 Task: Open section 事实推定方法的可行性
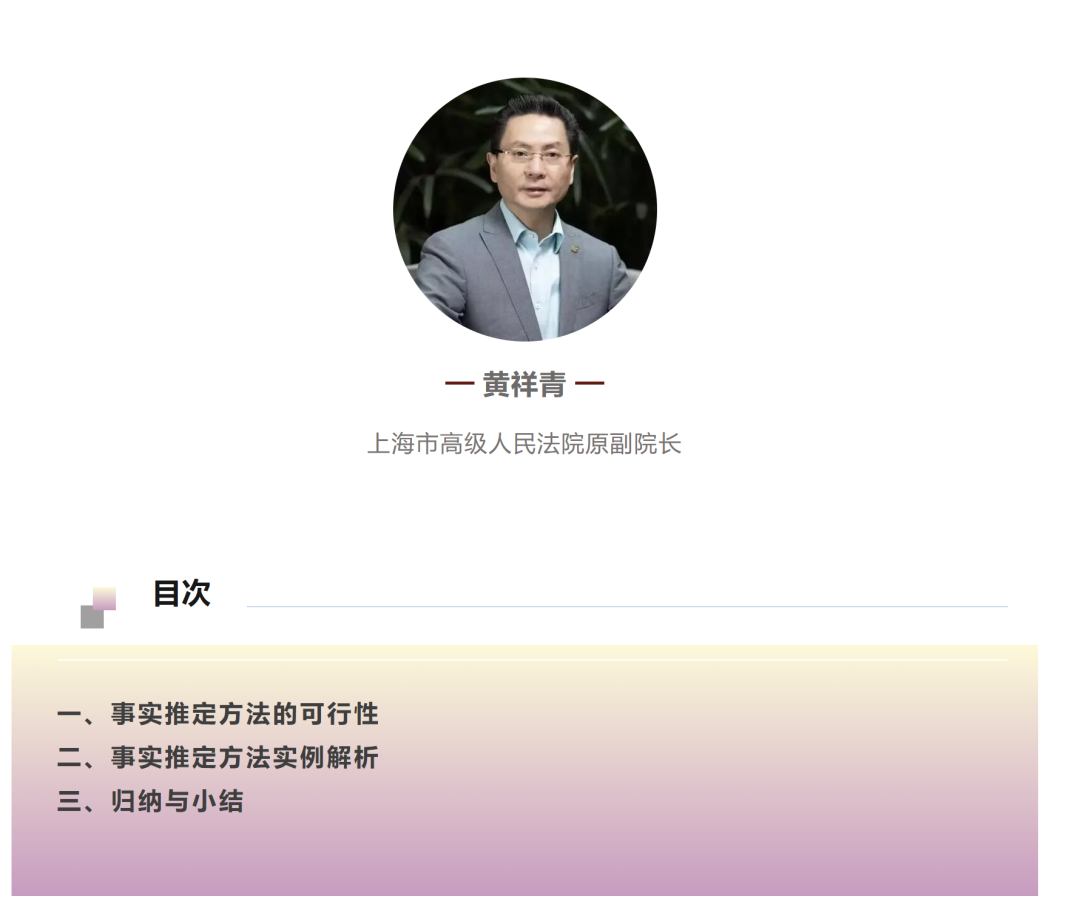[245, 714]
